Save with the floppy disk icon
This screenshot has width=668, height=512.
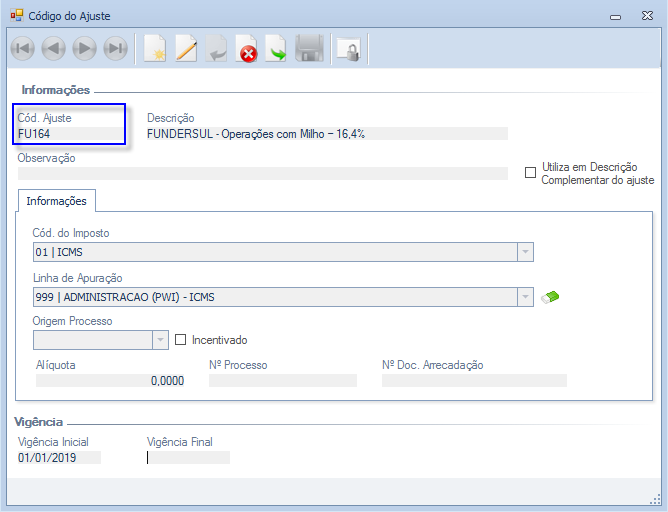click(x=310, y=49)
